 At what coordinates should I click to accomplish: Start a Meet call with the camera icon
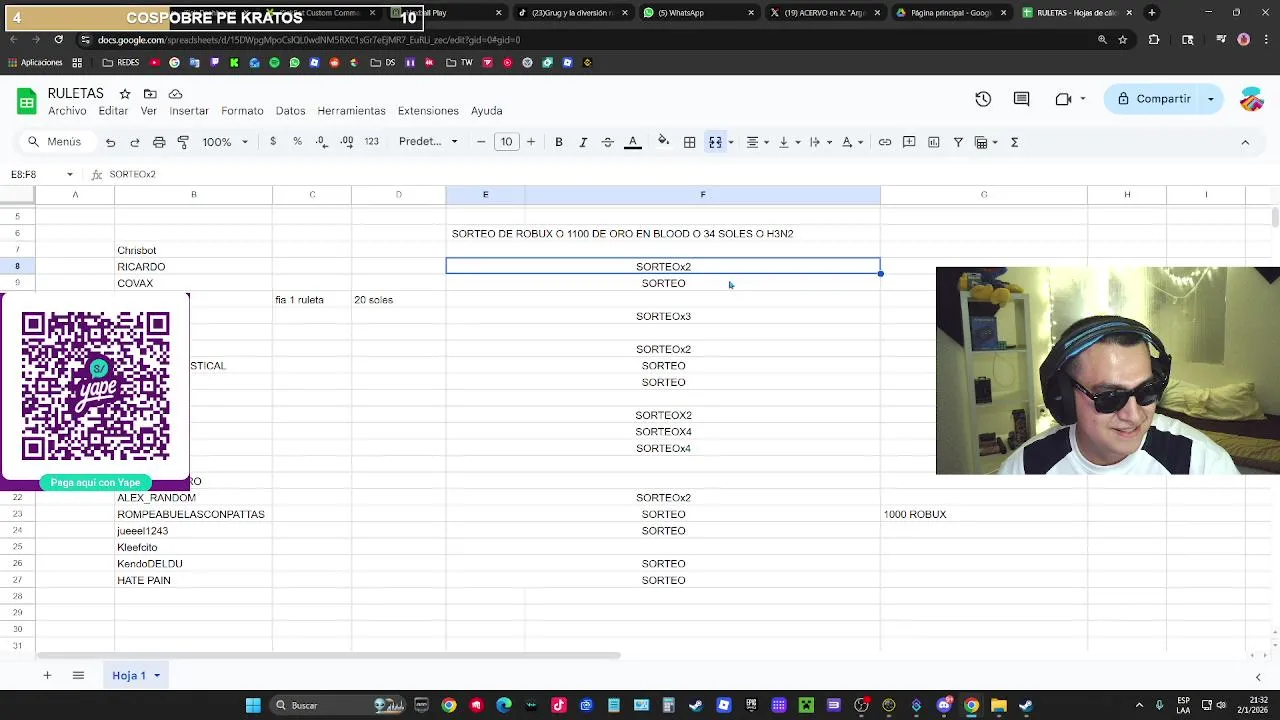(1064, 99)
